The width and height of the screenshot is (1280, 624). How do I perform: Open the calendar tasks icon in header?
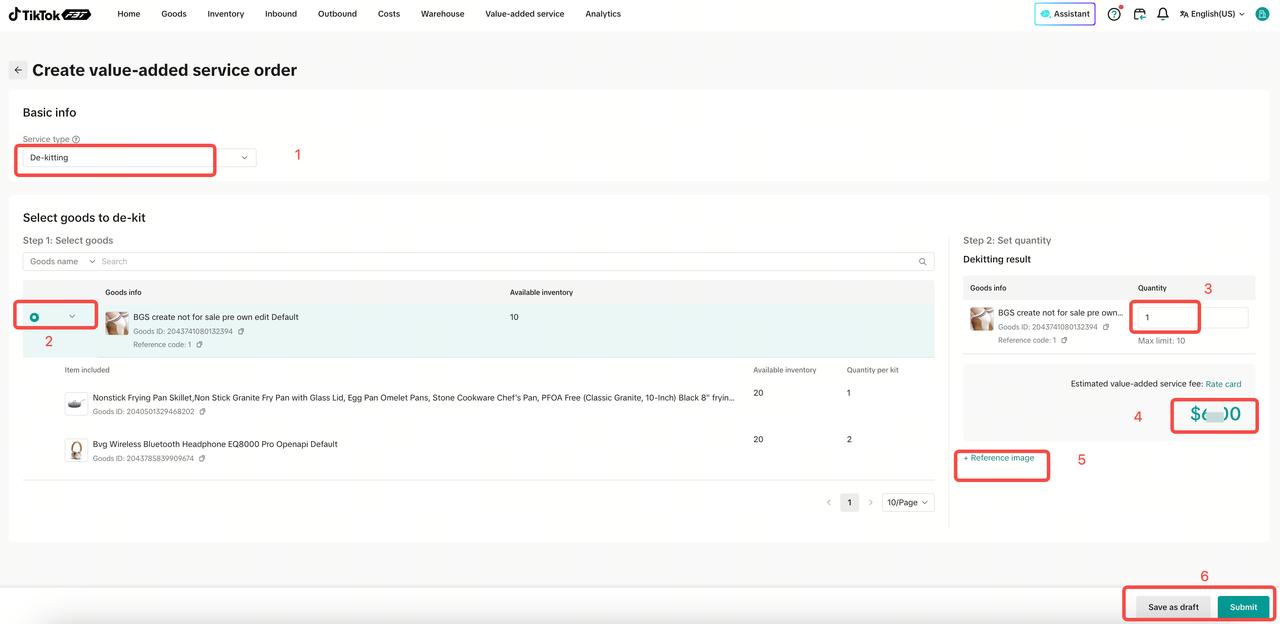(x=1139, y=14)
